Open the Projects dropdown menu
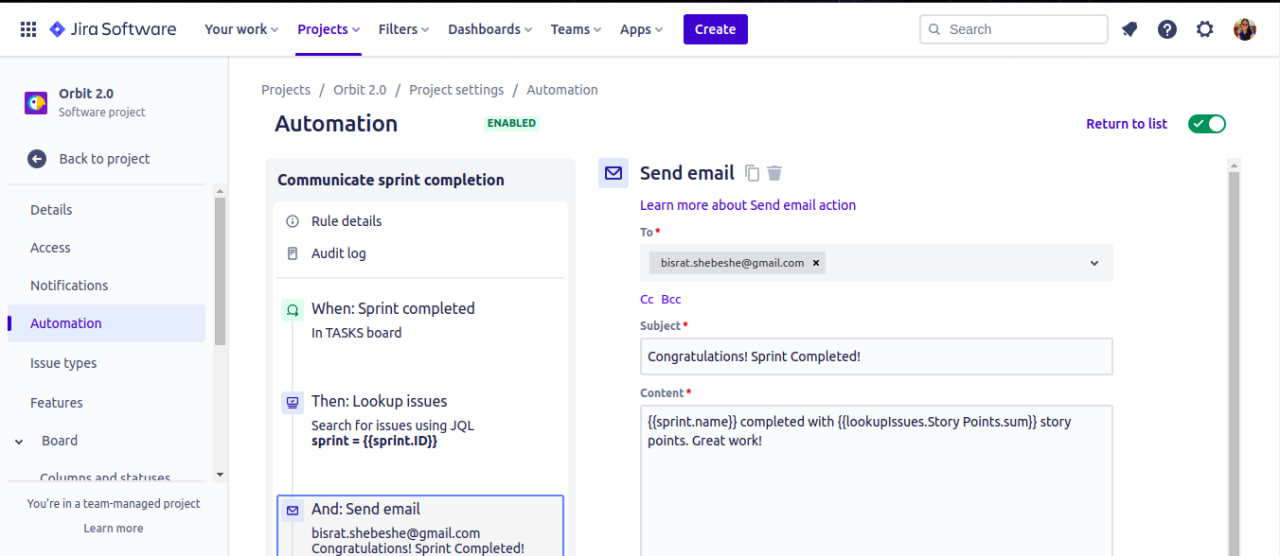Image resolution: width=1280 pixels, height=556 pixels. click(329, 29)
